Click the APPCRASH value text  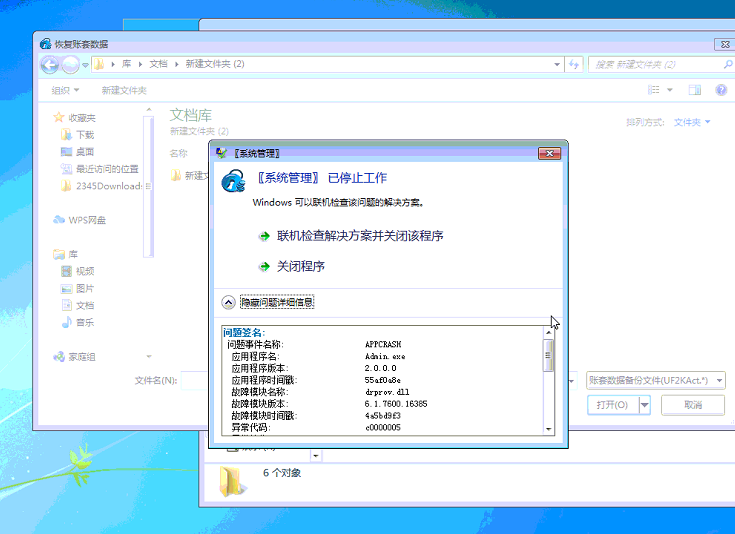pos(383,344)
